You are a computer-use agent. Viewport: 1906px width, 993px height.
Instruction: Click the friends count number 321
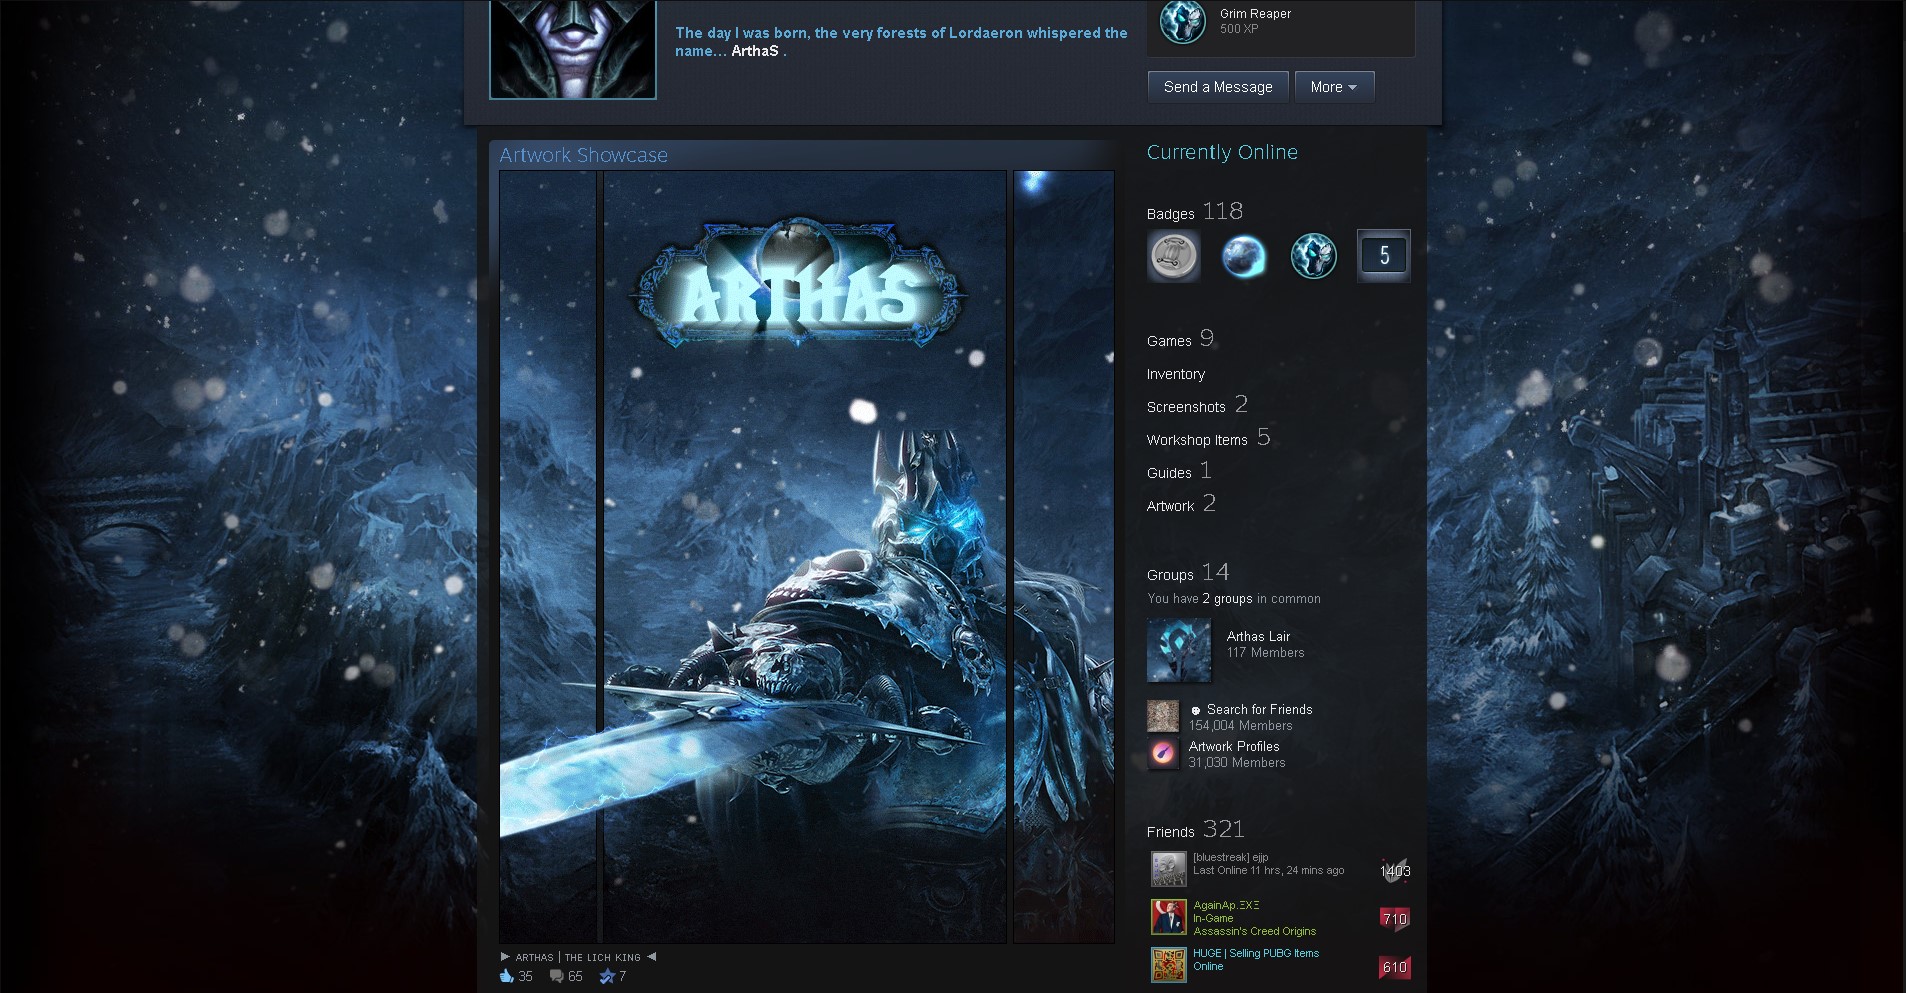pyautogui.click(x=1224, y=829)
